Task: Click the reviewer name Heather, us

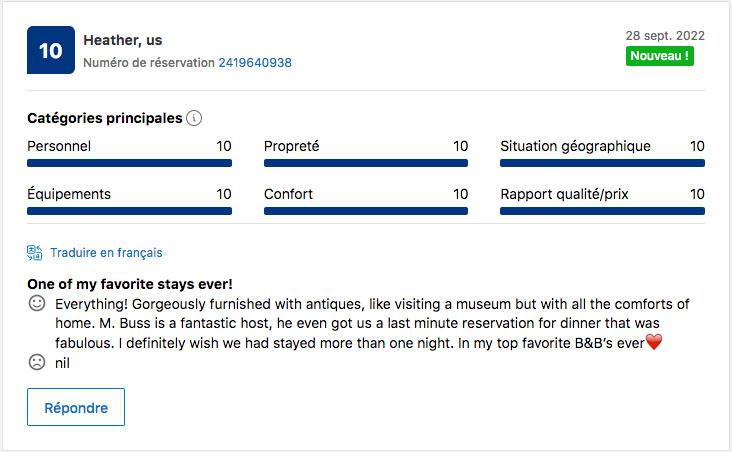Action: (123, 40)
